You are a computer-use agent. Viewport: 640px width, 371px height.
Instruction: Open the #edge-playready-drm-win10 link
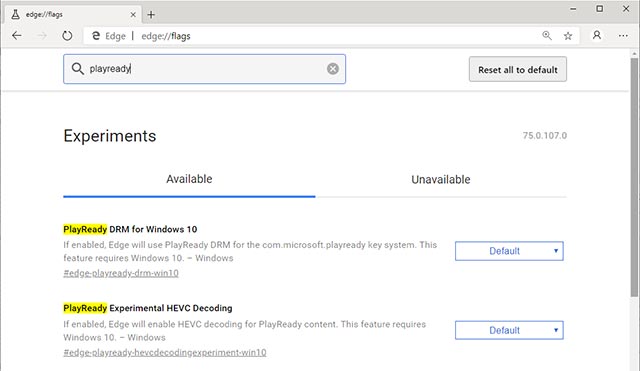(x=121, y=273)
